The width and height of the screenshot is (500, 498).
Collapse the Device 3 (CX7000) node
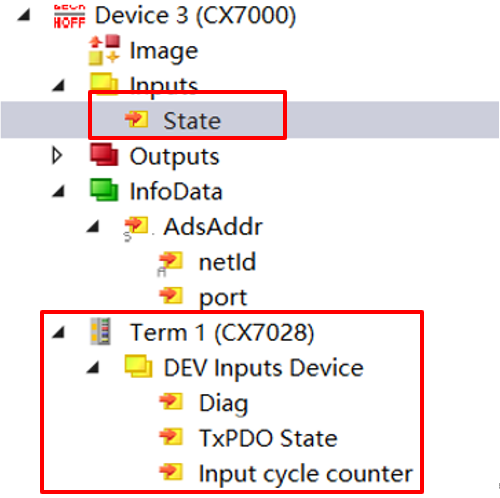coord(24,15)
